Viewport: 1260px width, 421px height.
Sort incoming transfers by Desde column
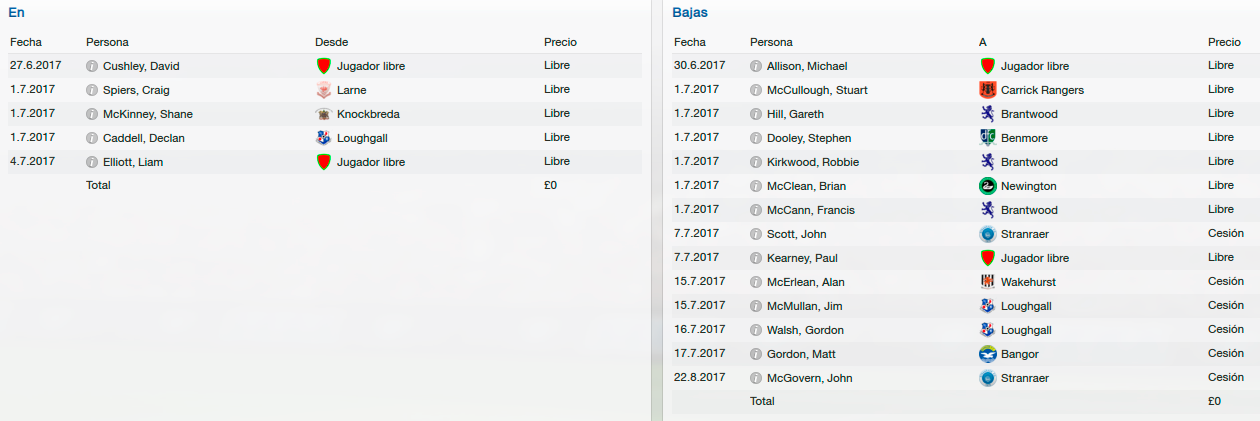[331, 42]
